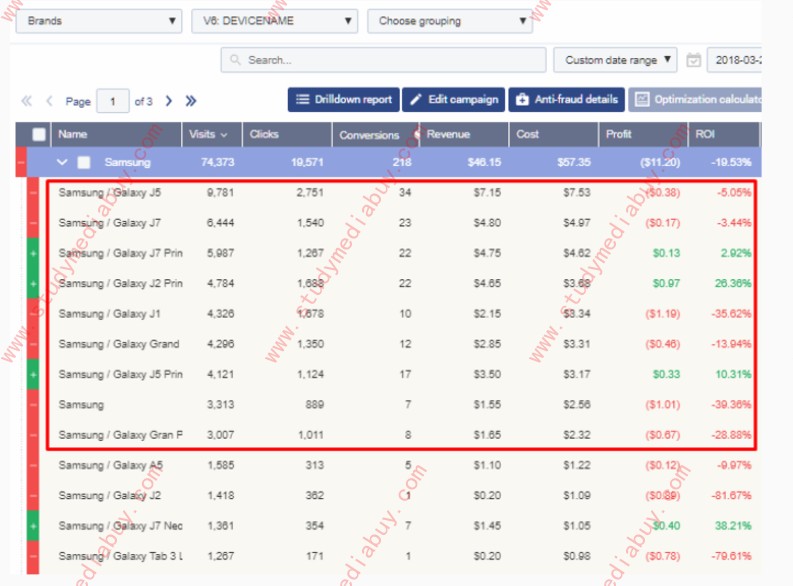
Task: Open the Drilldown report button
Action: [x=344, y=100]
